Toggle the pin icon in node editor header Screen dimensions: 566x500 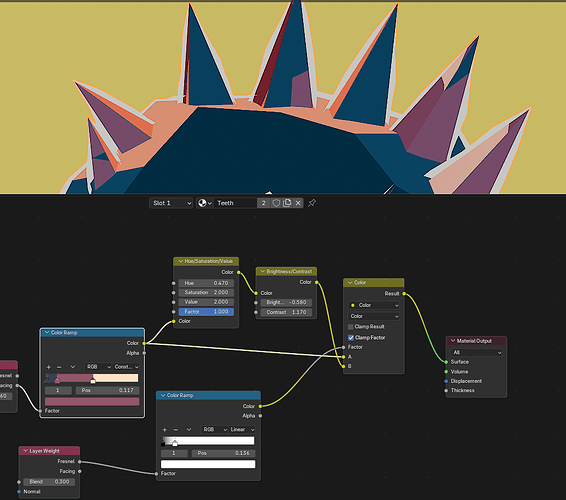(312, 203)
